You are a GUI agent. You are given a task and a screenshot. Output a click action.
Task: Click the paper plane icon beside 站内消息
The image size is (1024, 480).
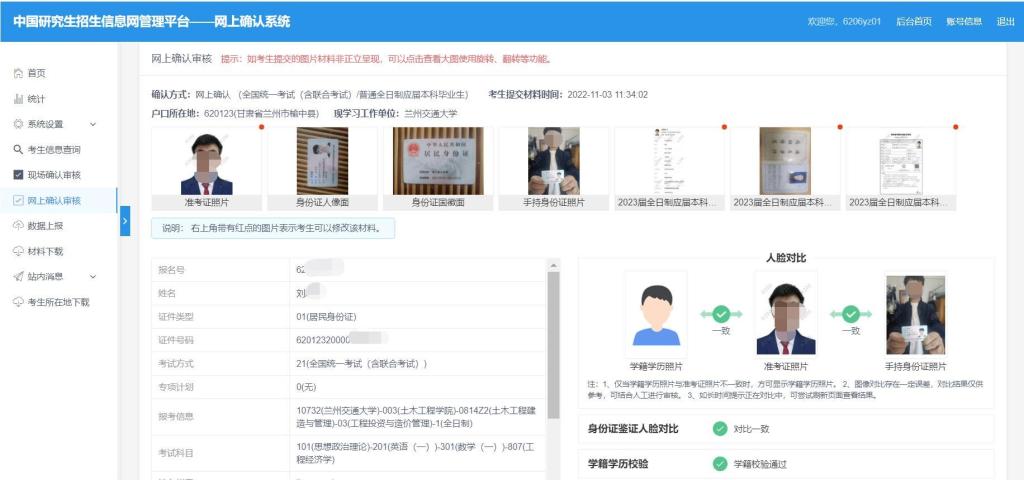(x=18, y=276)
